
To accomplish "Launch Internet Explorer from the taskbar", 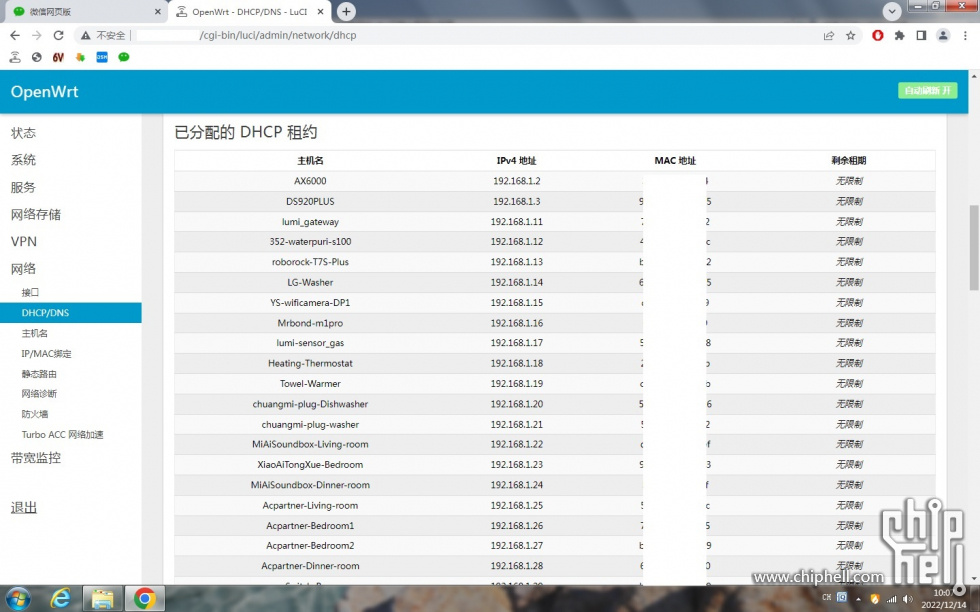I will point(61,598).
